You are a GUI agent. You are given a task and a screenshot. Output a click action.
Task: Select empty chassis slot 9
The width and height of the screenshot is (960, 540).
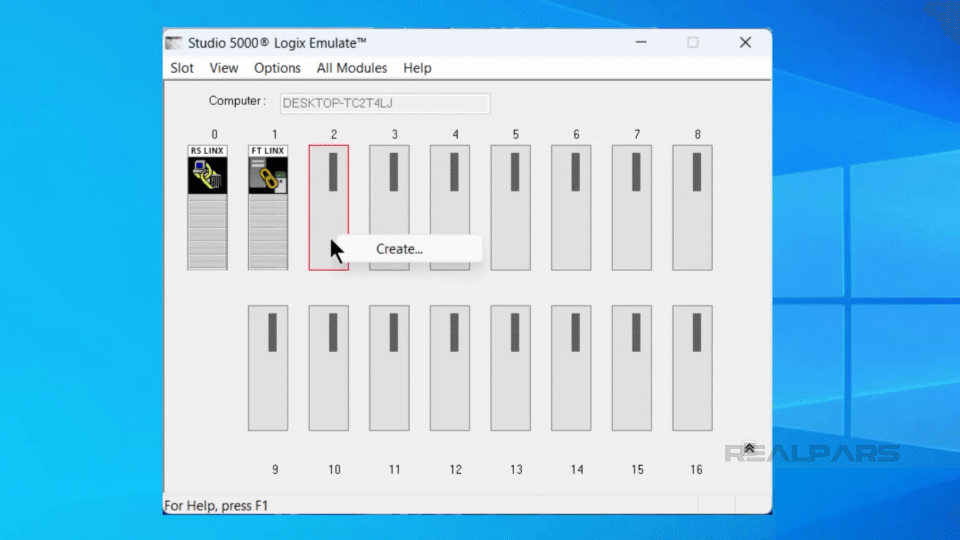click(268, 368)
